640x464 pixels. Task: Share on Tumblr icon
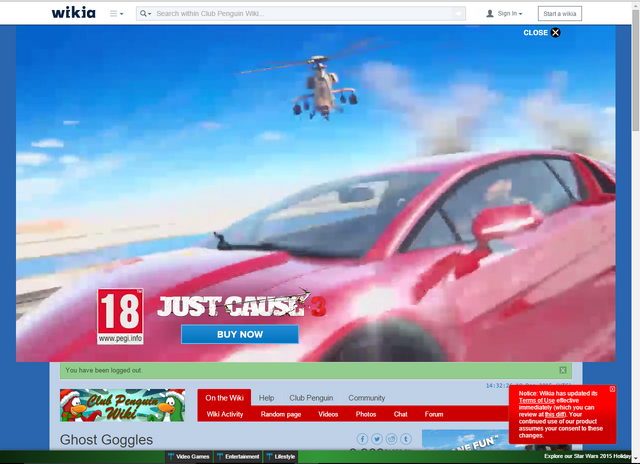pos(406,439)
